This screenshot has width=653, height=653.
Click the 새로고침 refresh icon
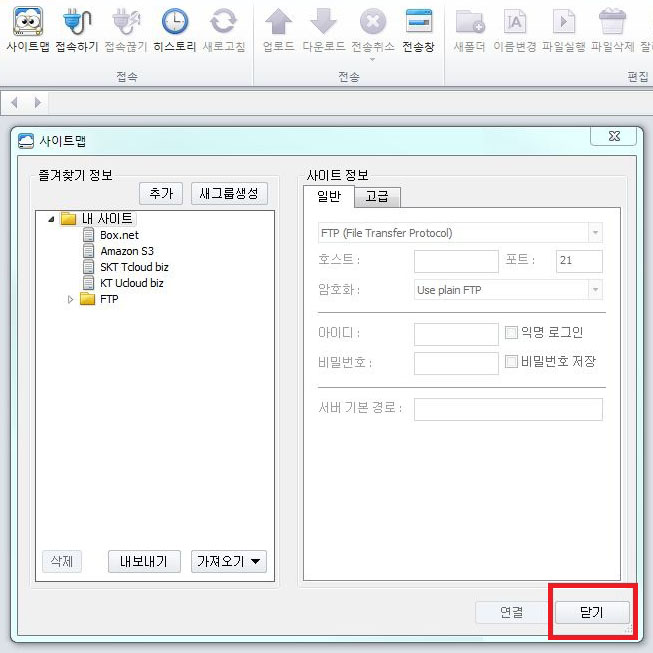tap(224, 22)
